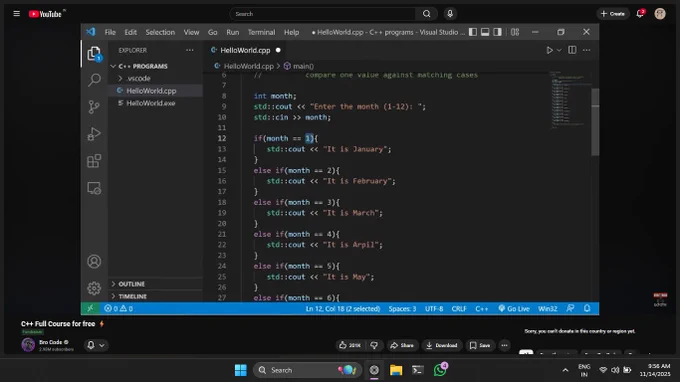
Task: Open WhatsApp from taskbar
Action: coord(440,370)
